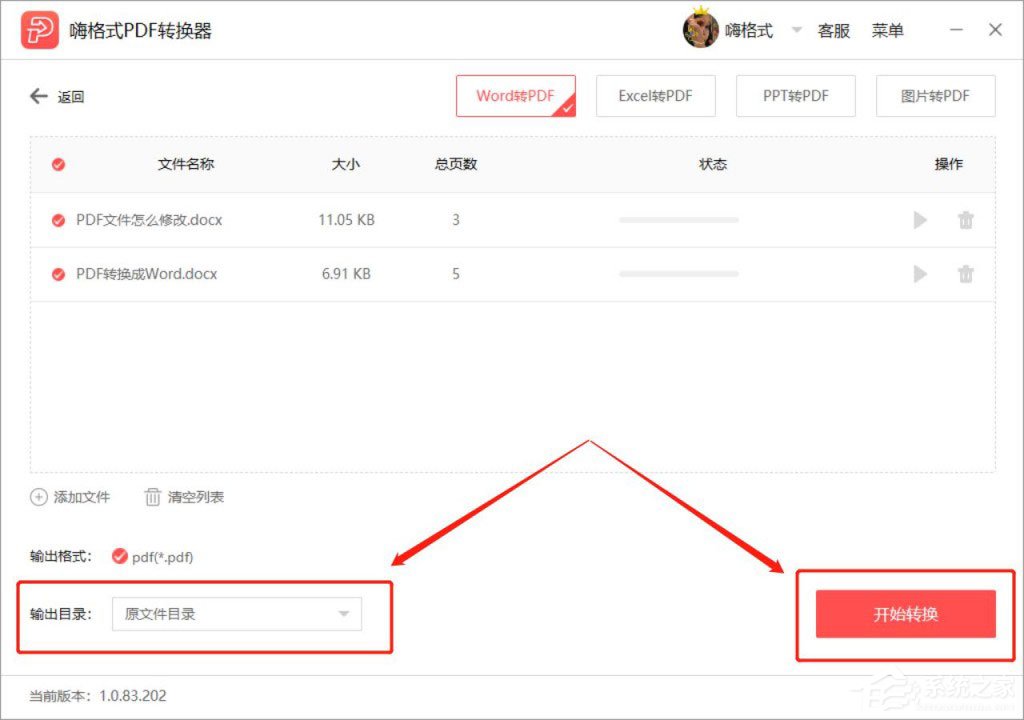This screenshot has width=1024, height=720.
Task: Toggle the pdf(*.pdf) output format checkbox
Action: click(x=118, y=557)
